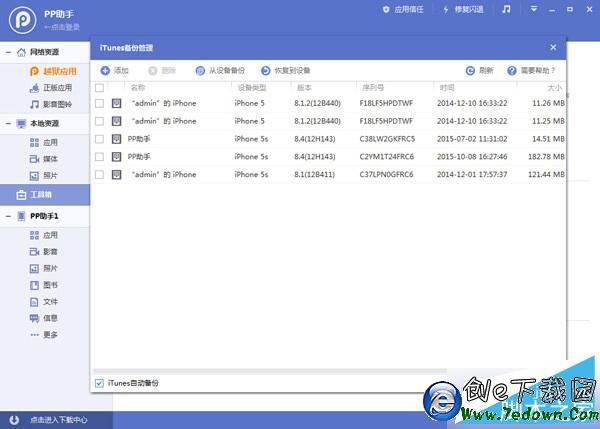Toggle the iTunes自动备份 checkbox
The width and height of the screenshot is (600, 429).
pyautogui.click(x=99, y=383)
